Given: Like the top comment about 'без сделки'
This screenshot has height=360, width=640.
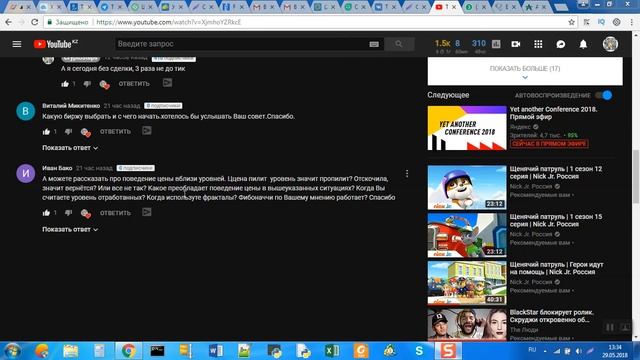Looking at the screenshot, I should click(65, 84).
